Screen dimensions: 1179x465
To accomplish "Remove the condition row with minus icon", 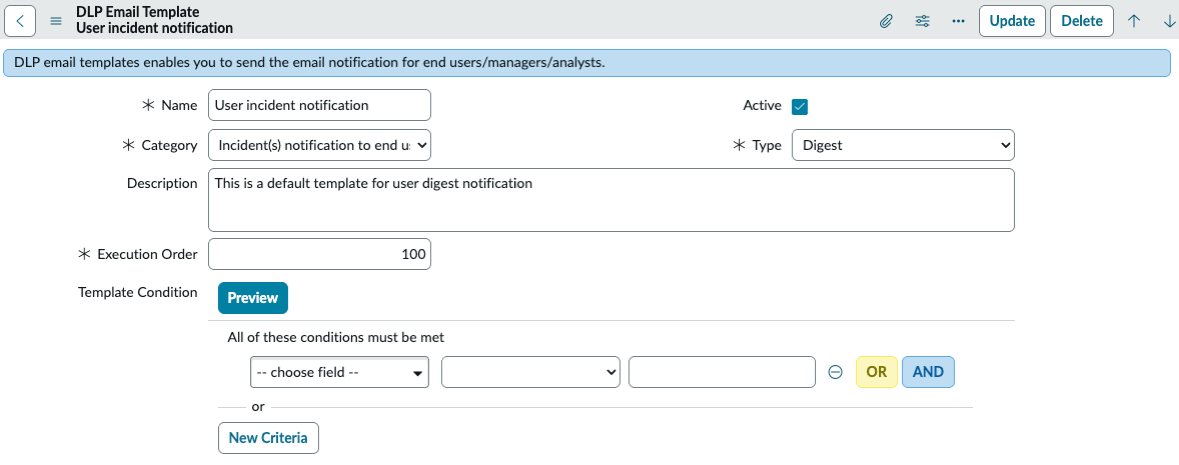I will (x=835, y=372).
